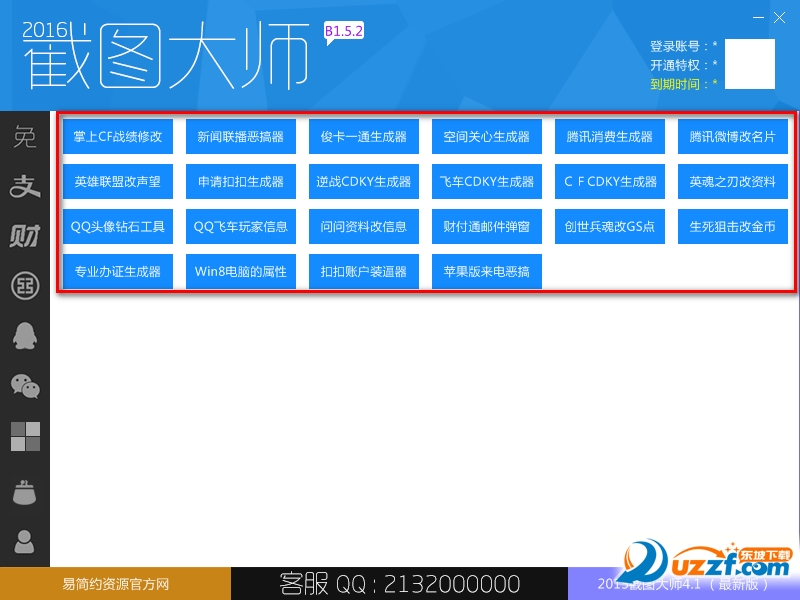Open 新闻联播恶搞器 tool

point(241,136)
